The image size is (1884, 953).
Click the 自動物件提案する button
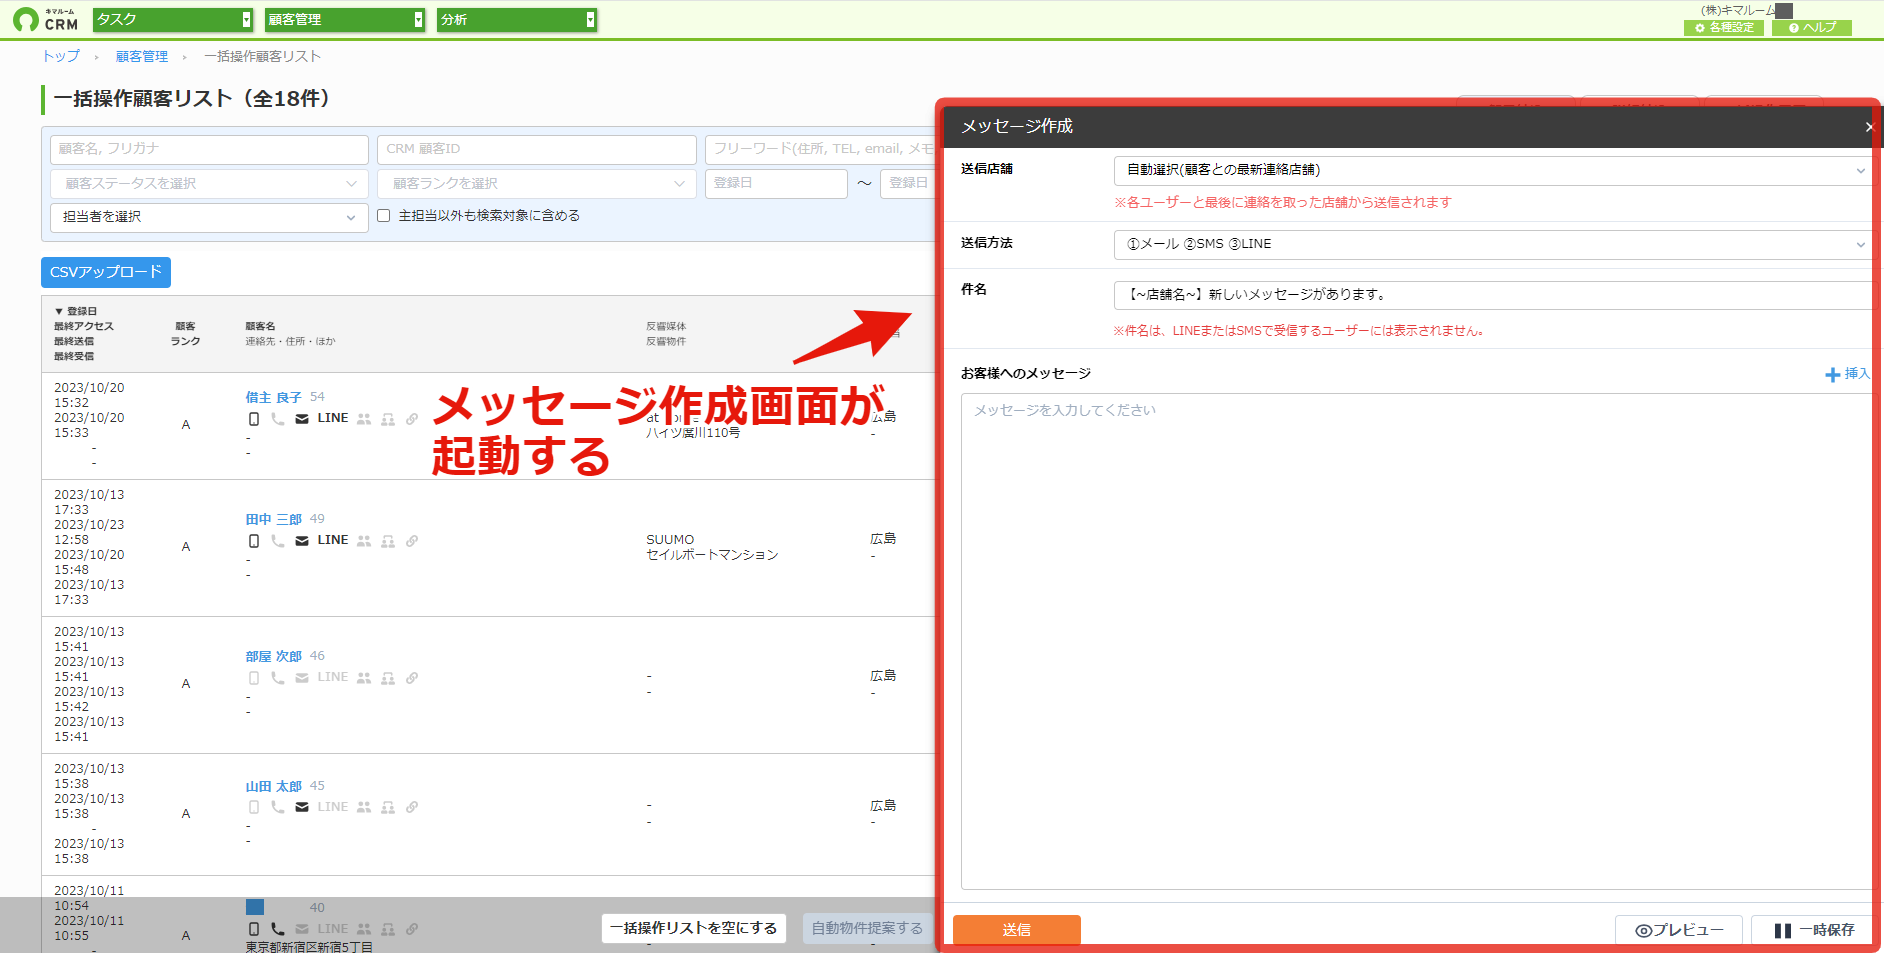point(867,928)
